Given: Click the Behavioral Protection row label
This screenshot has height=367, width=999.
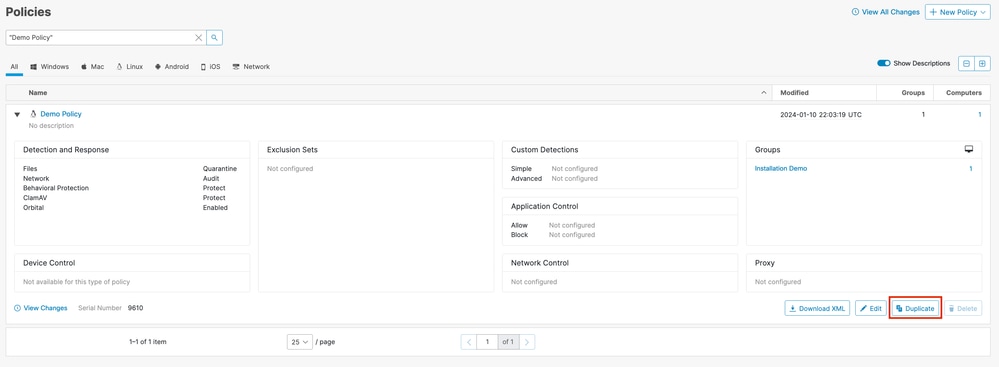Looking at the screenshot, I should 56,188.
